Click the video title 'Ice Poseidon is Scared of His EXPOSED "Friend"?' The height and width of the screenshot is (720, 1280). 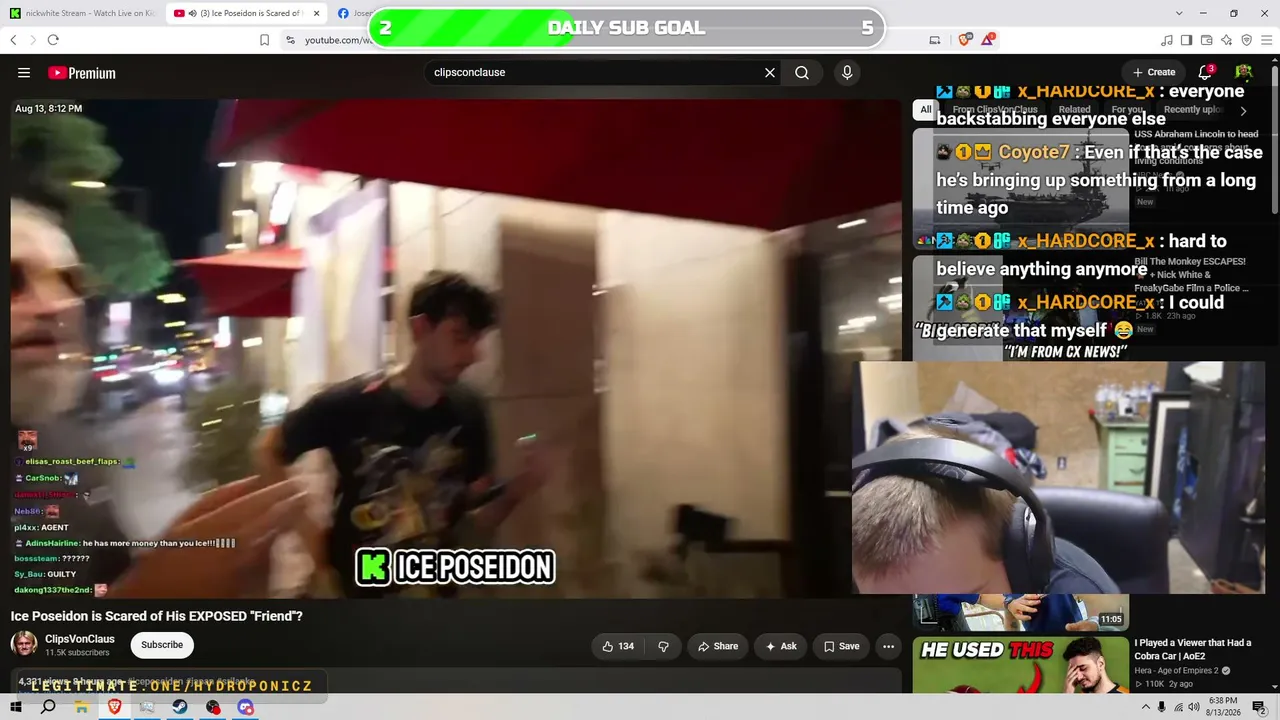pyautogui.click(x=157, y=616)
